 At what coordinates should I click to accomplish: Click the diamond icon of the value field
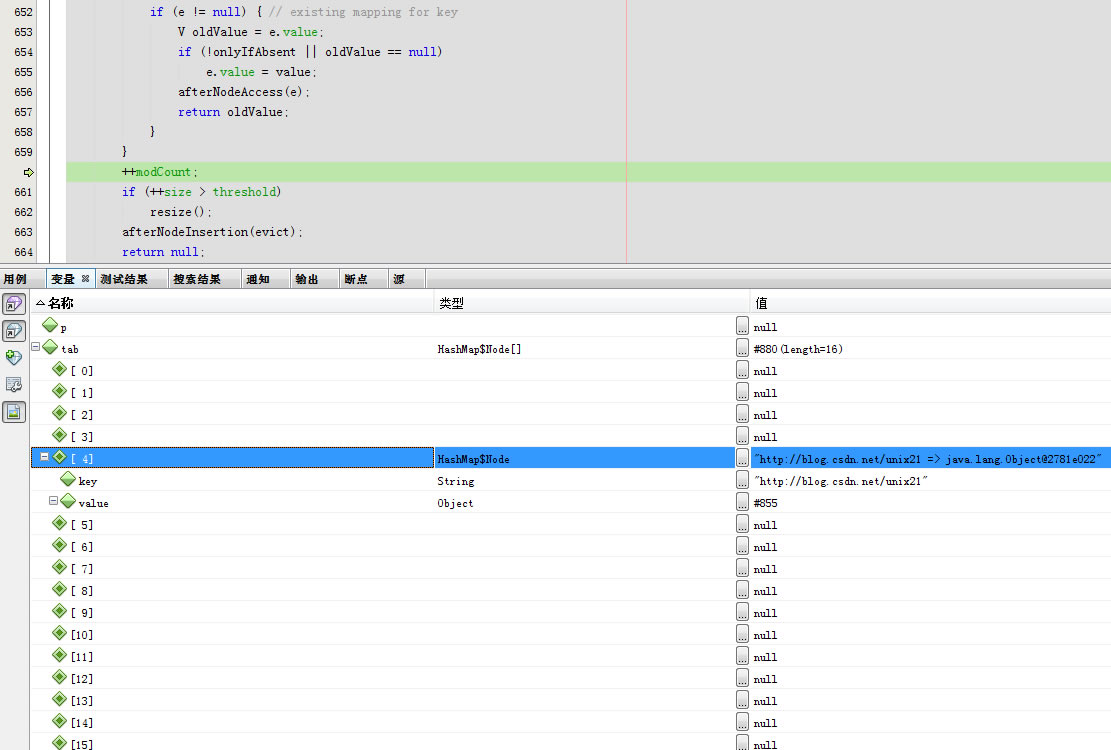68,501
